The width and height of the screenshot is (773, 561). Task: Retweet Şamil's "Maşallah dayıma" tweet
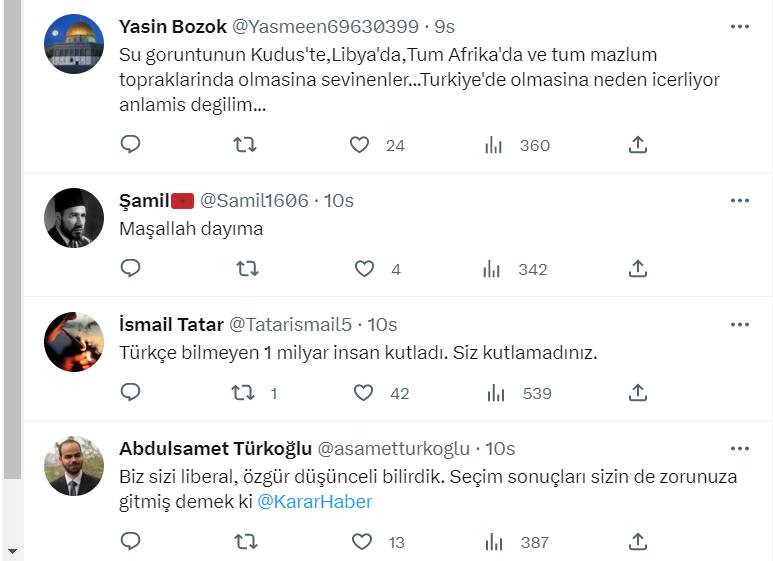point(246,269)
